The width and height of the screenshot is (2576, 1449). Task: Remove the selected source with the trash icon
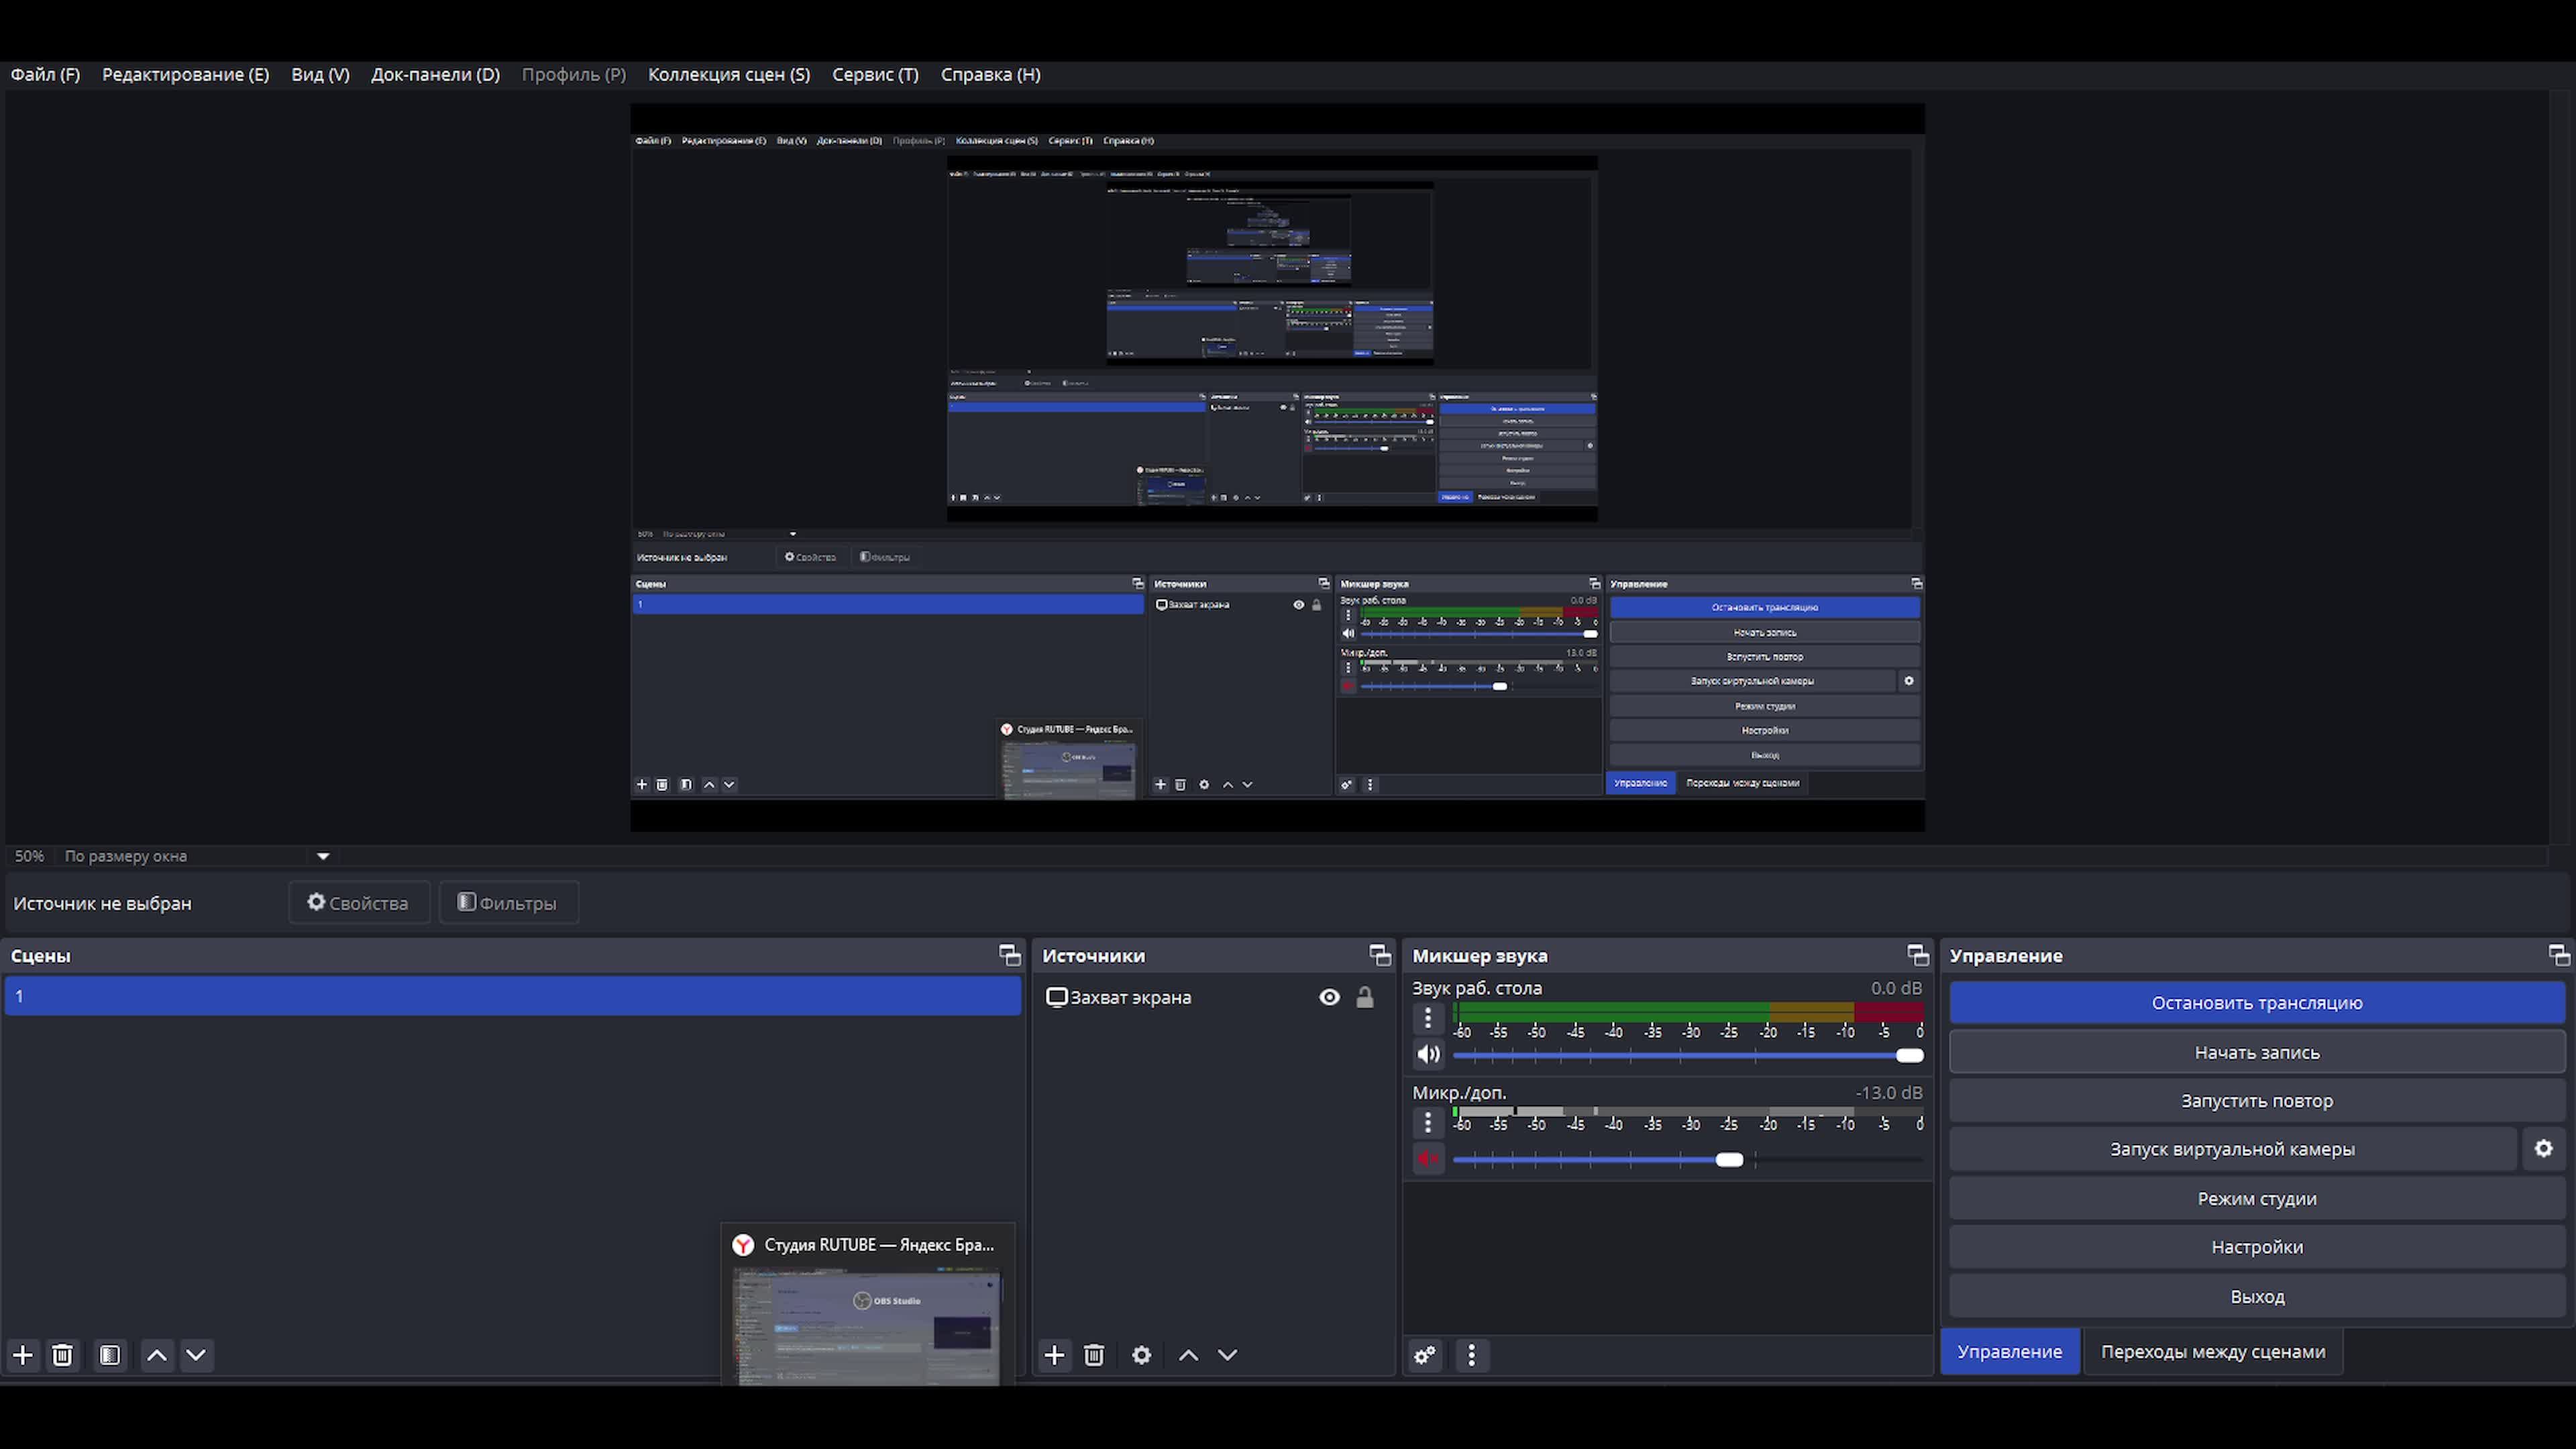click(x=1094, y=1355)
